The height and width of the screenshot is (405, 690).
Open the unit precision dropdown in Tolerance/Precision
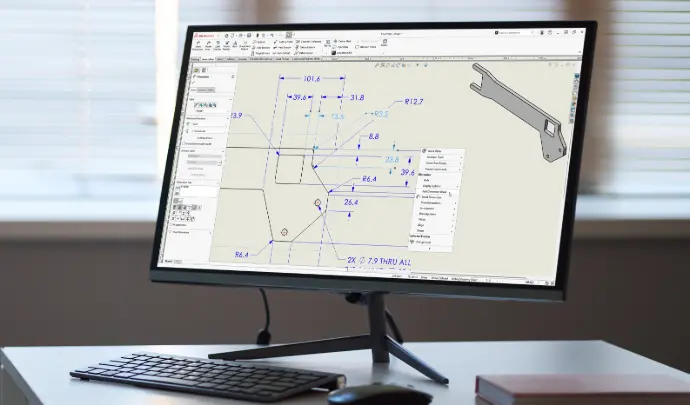pyautogui.click(x=208, y=131)
